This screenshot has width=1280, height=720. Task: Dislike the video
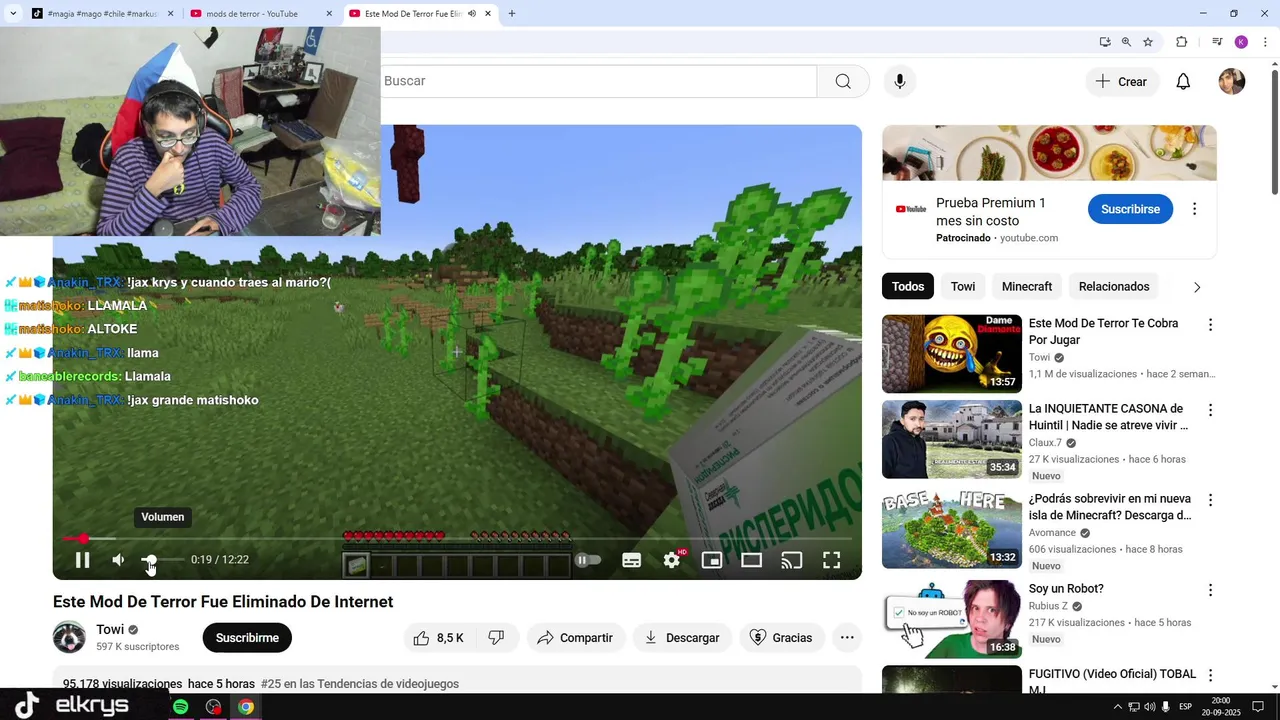click(x=497, y=638)
